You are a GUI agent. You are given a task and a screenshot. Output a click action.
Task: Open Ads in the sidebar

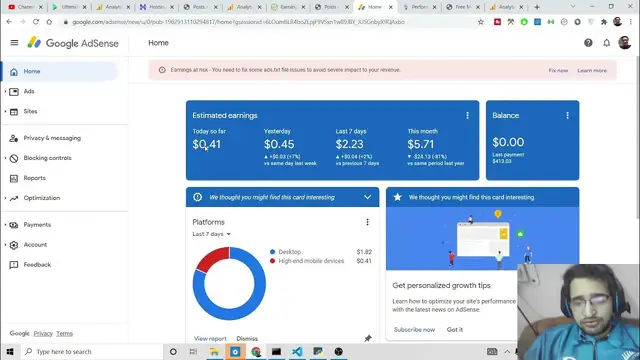click(29, 91)
